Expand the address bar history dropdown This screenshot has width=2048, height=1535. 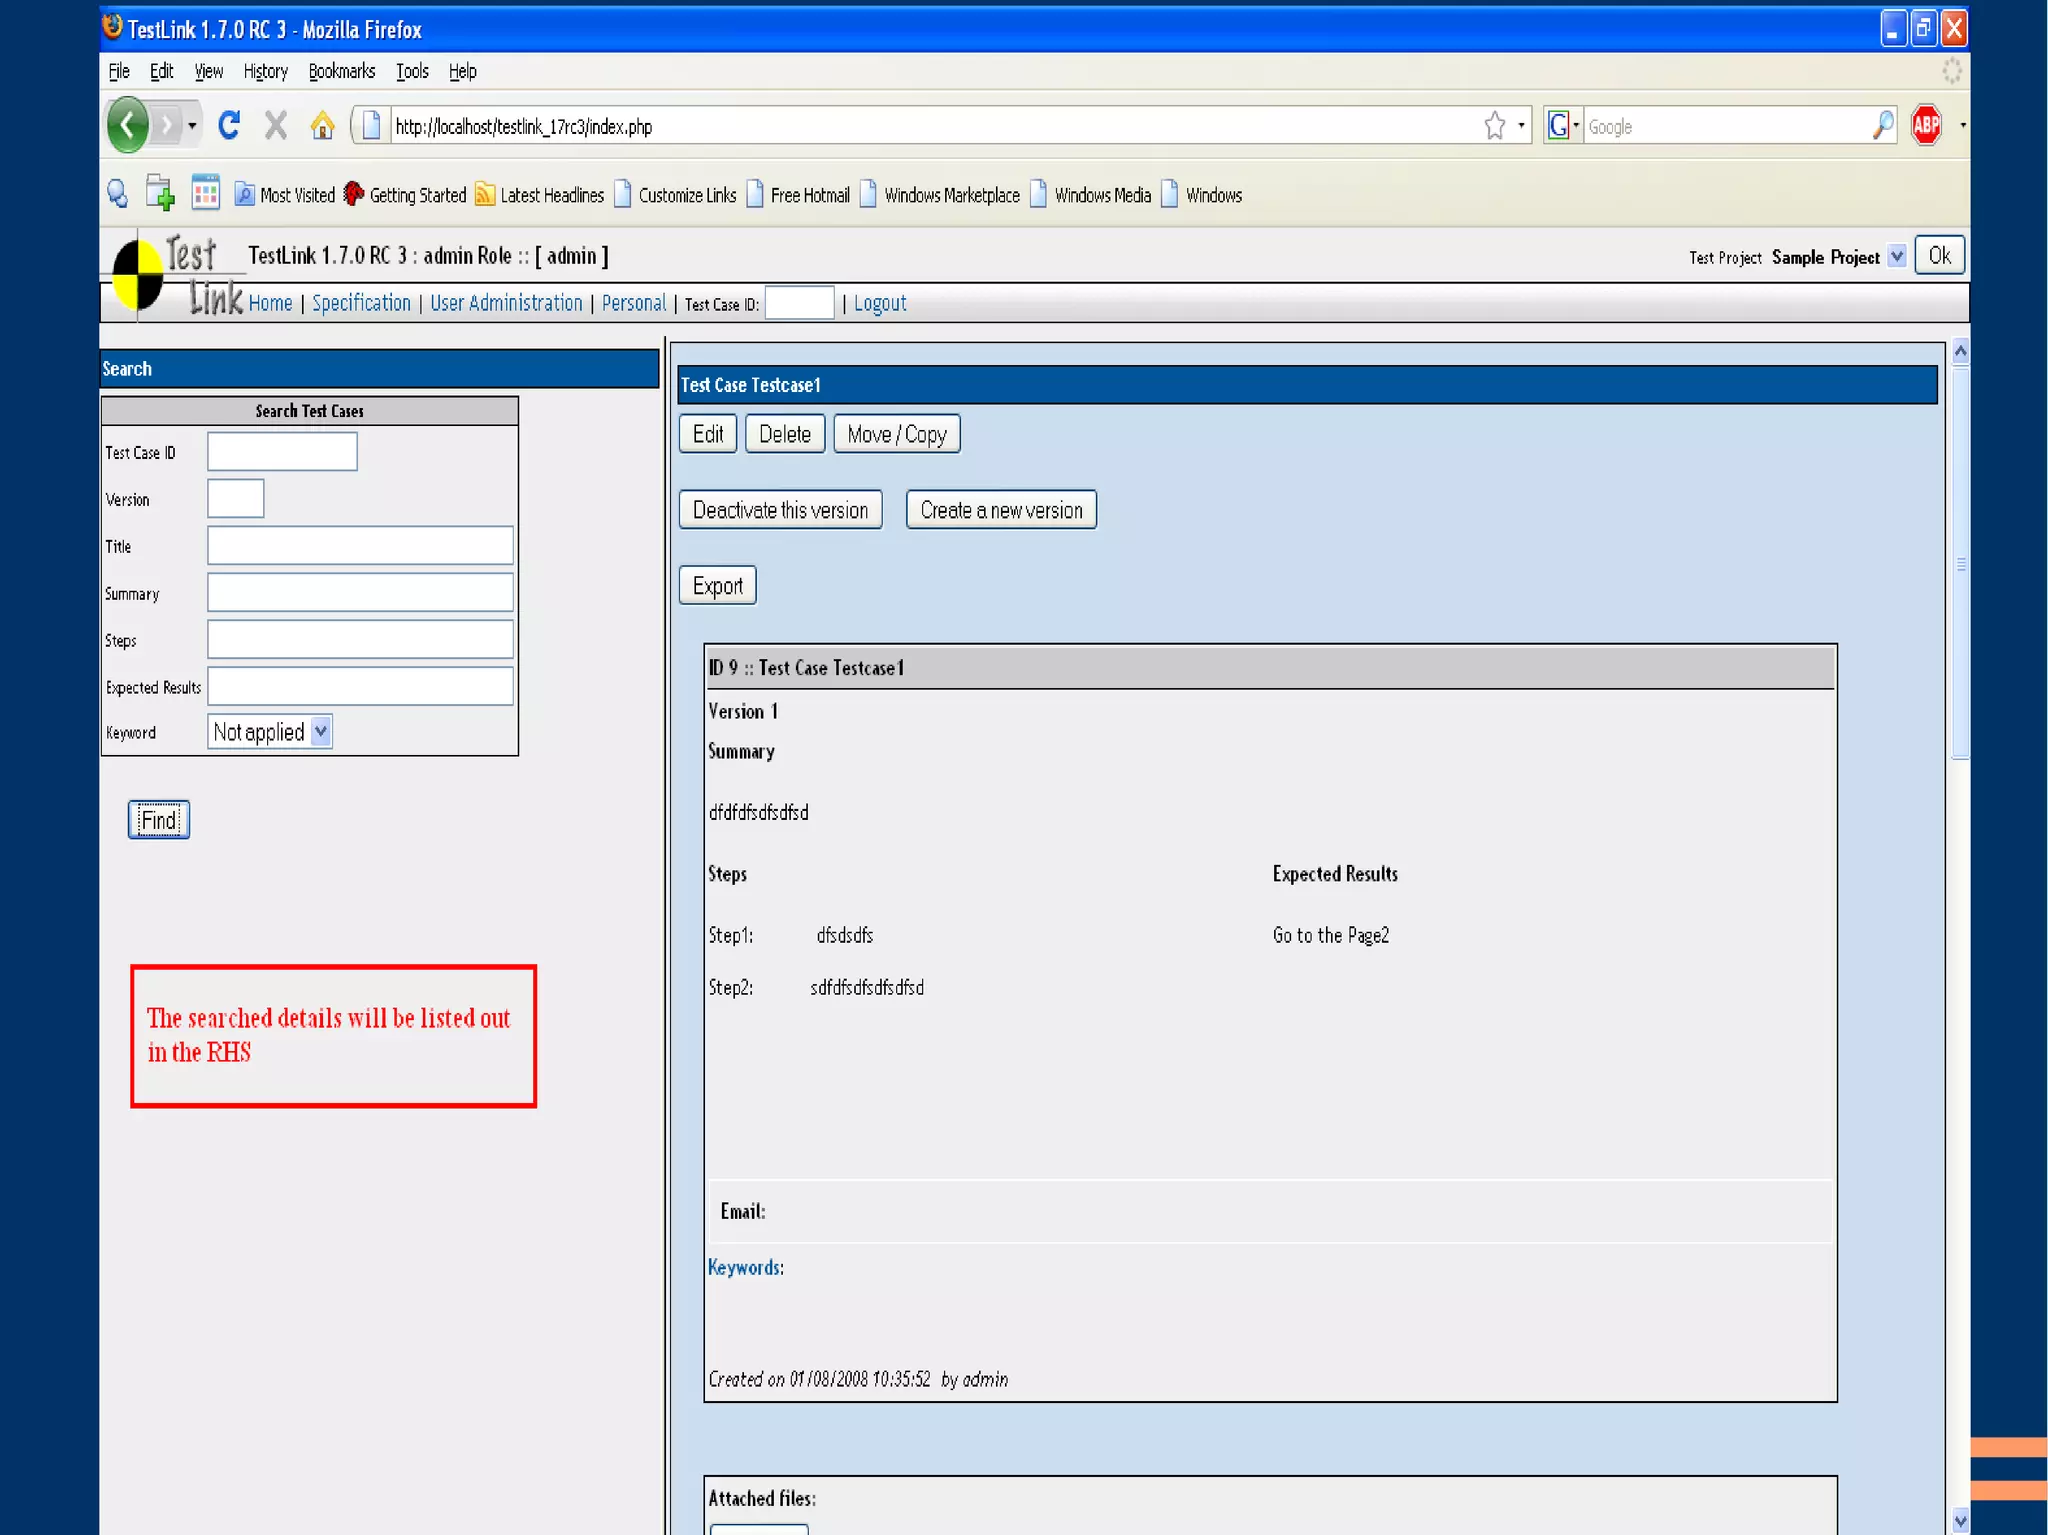[x=1521, y=126]
